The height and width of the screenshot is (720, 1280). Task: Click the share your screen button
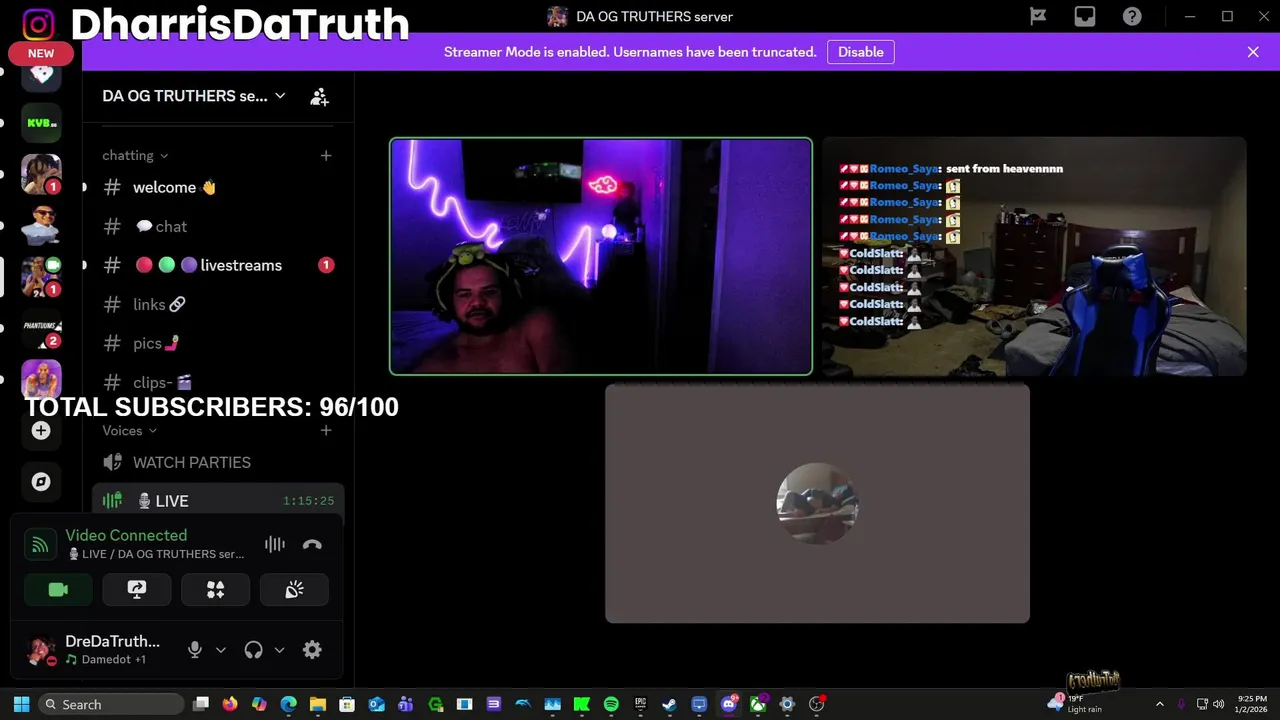[137, 590]
